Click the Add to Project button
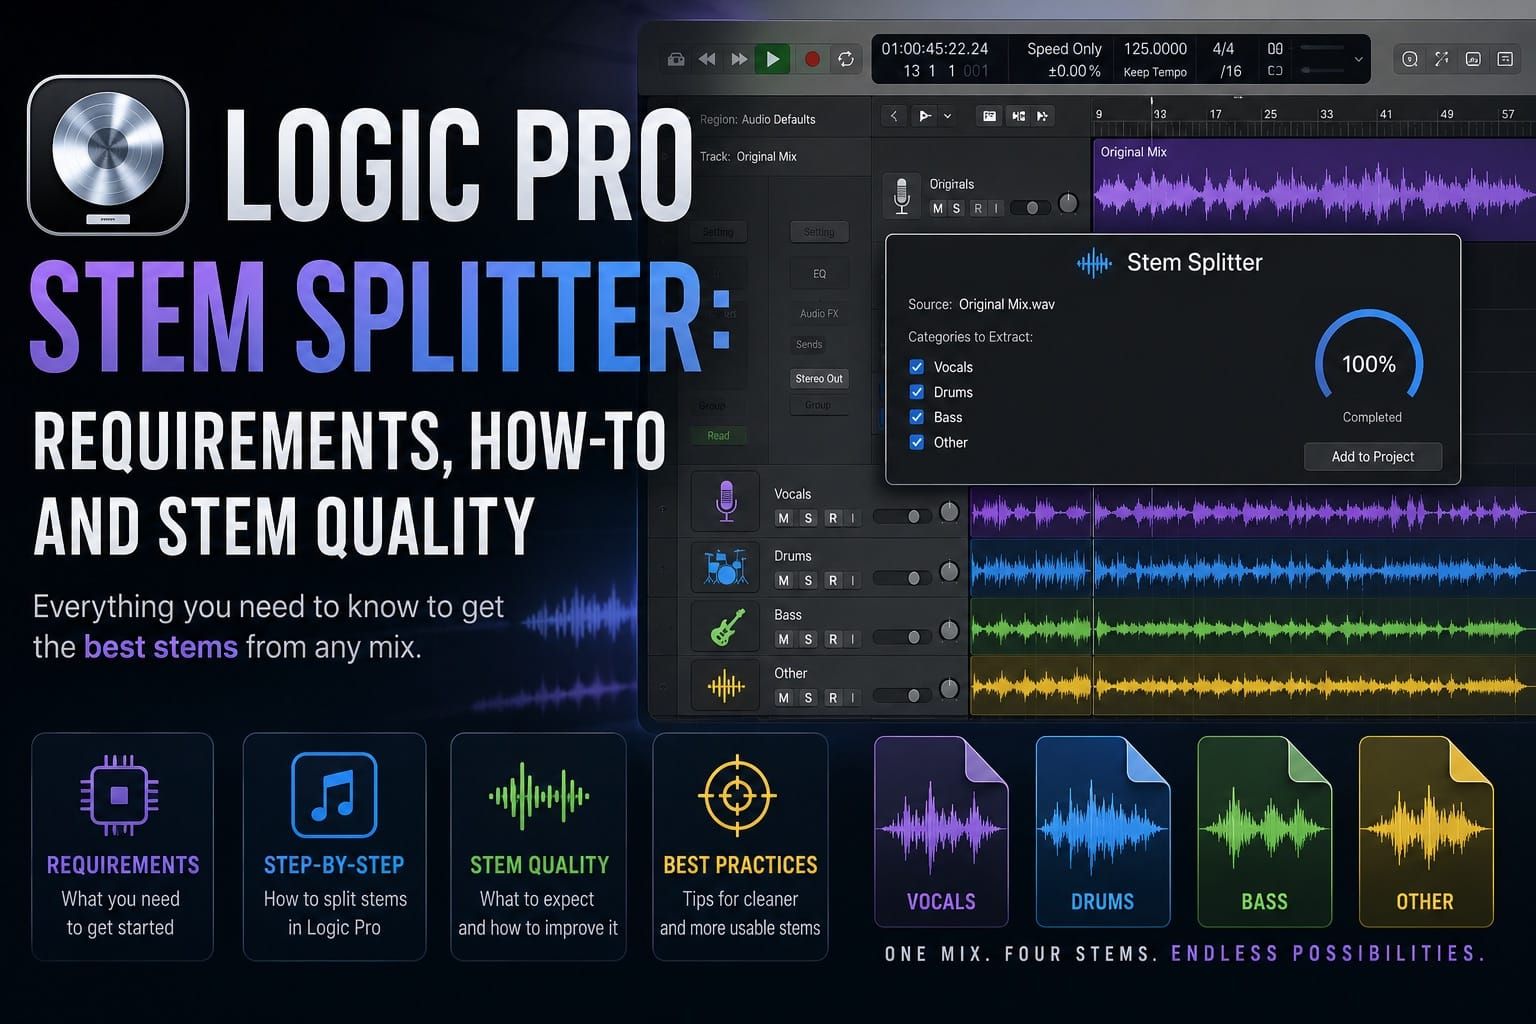Screen dimensions: 1536x1024 [x=1373, y=457]
